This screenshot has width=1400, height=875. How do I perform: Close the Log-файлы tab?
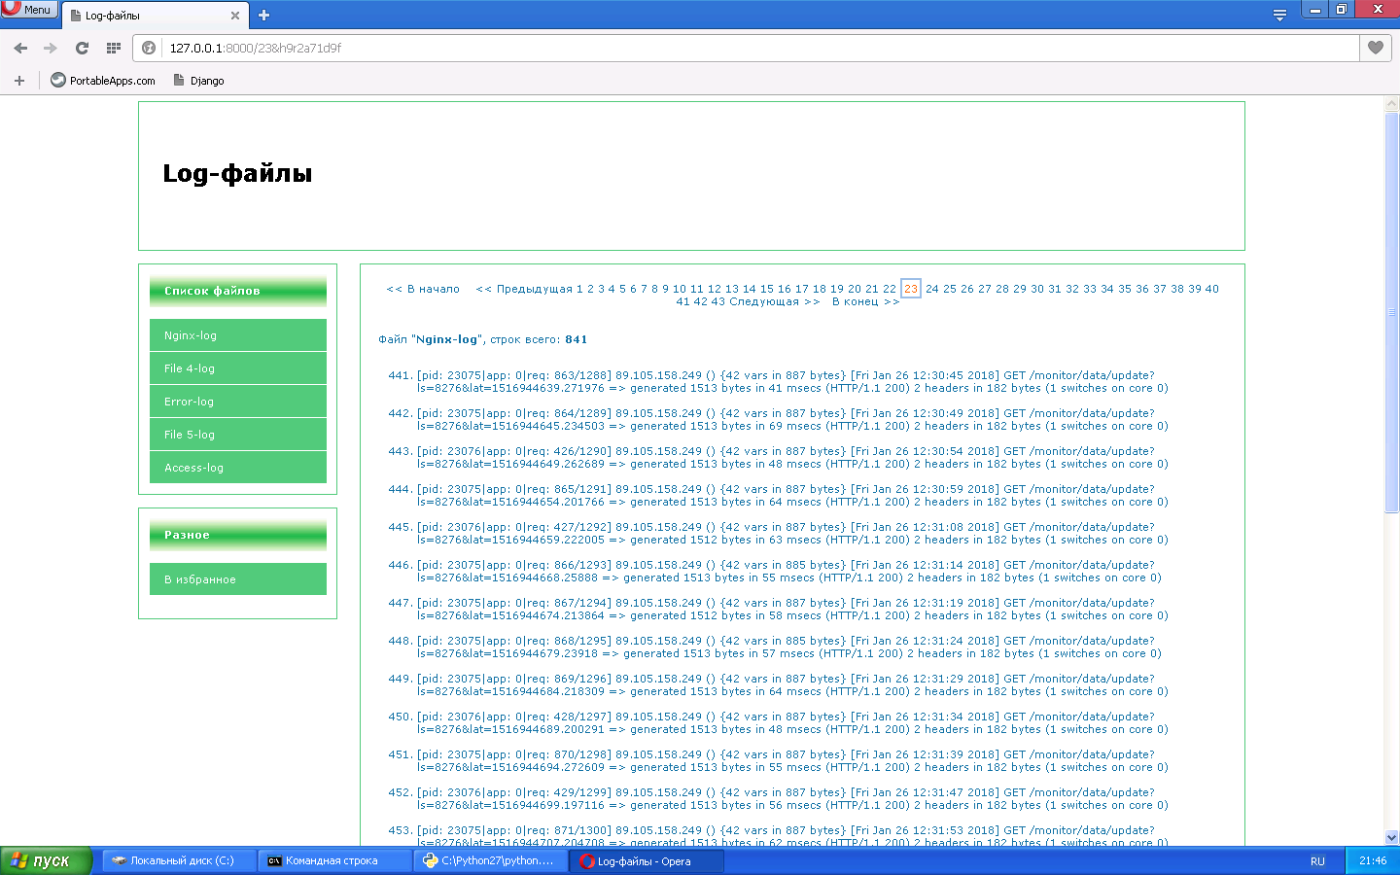(x=236, y=16)
